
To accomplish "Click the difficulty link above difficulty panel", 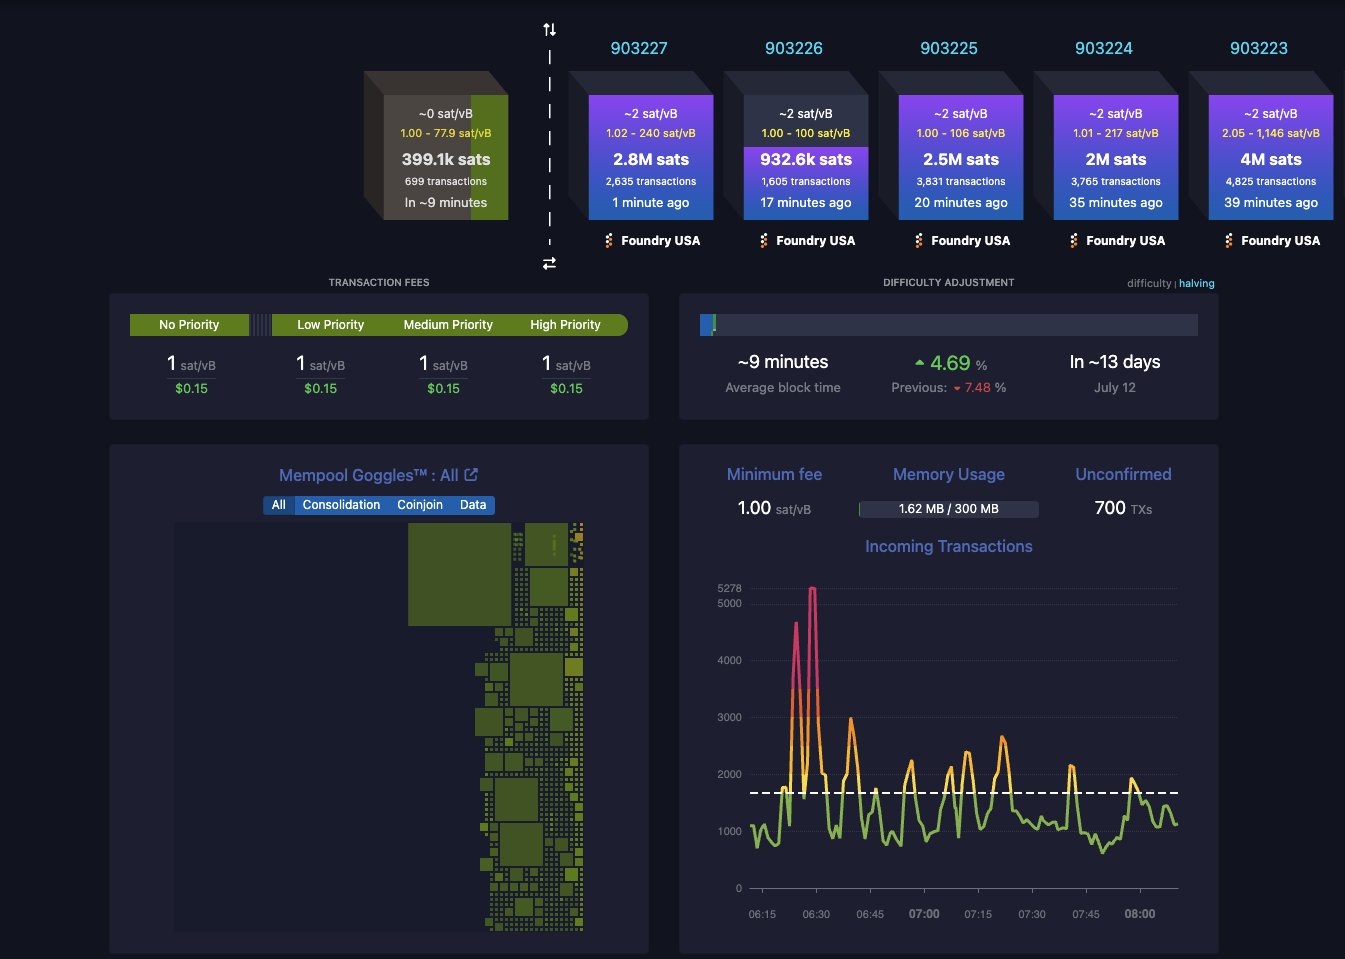I will click(1149, 283).
